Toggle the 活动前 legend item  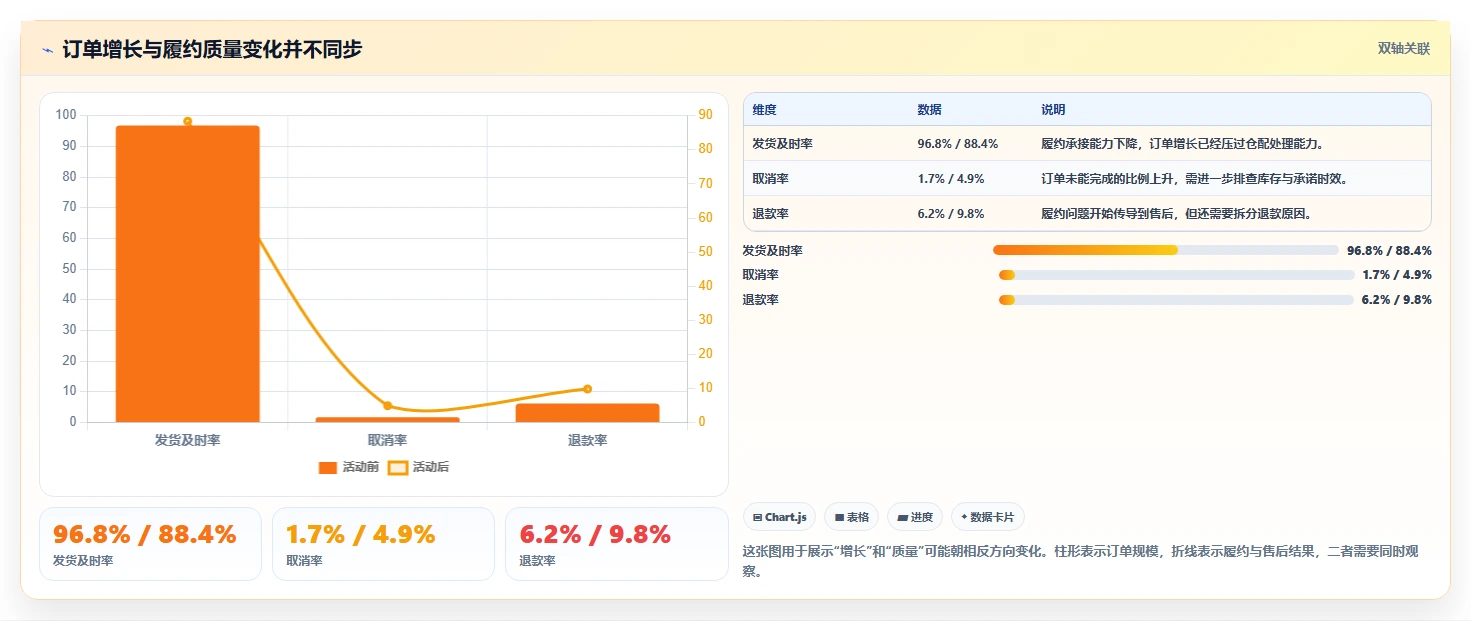coord(348,467)
